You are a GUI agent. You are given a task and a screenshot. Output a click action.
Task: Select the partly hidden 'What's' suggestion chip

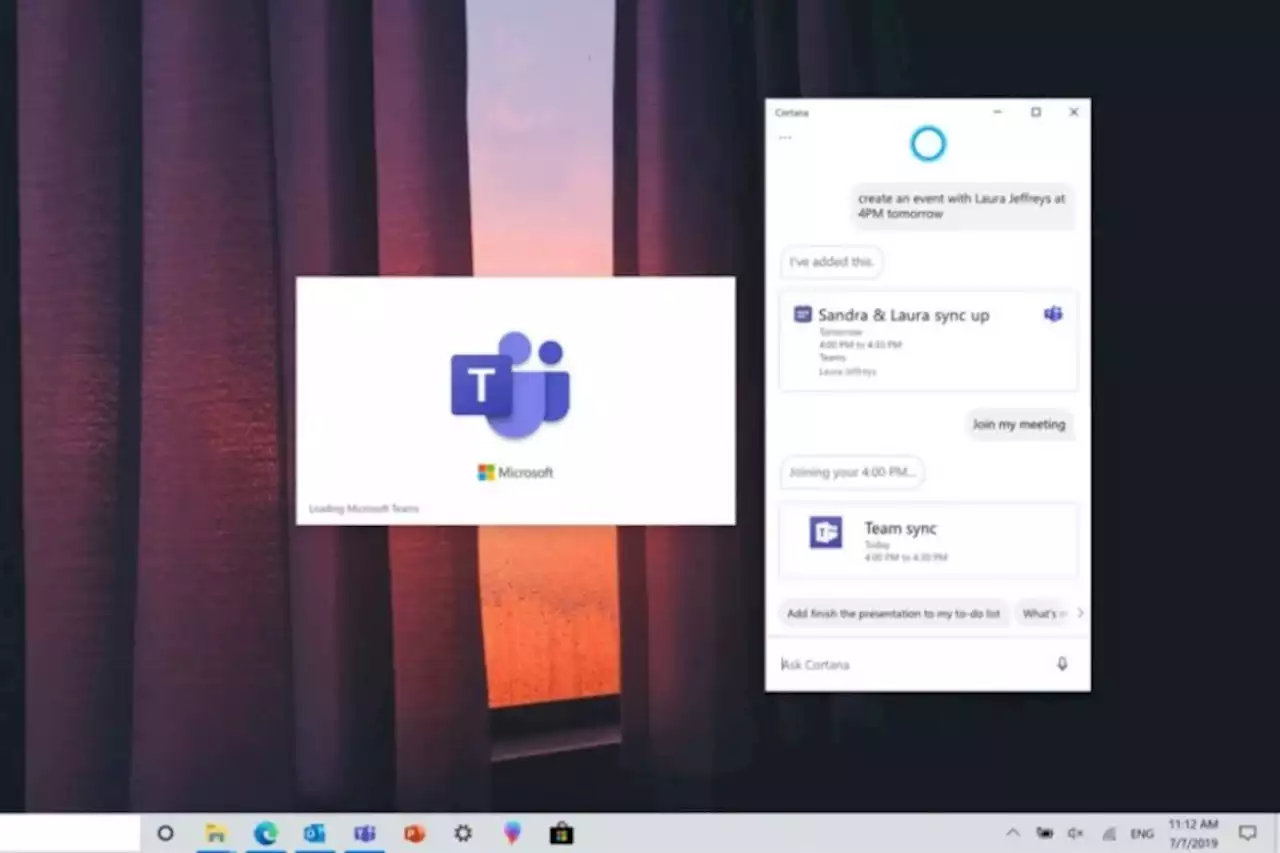[1044, 614]
